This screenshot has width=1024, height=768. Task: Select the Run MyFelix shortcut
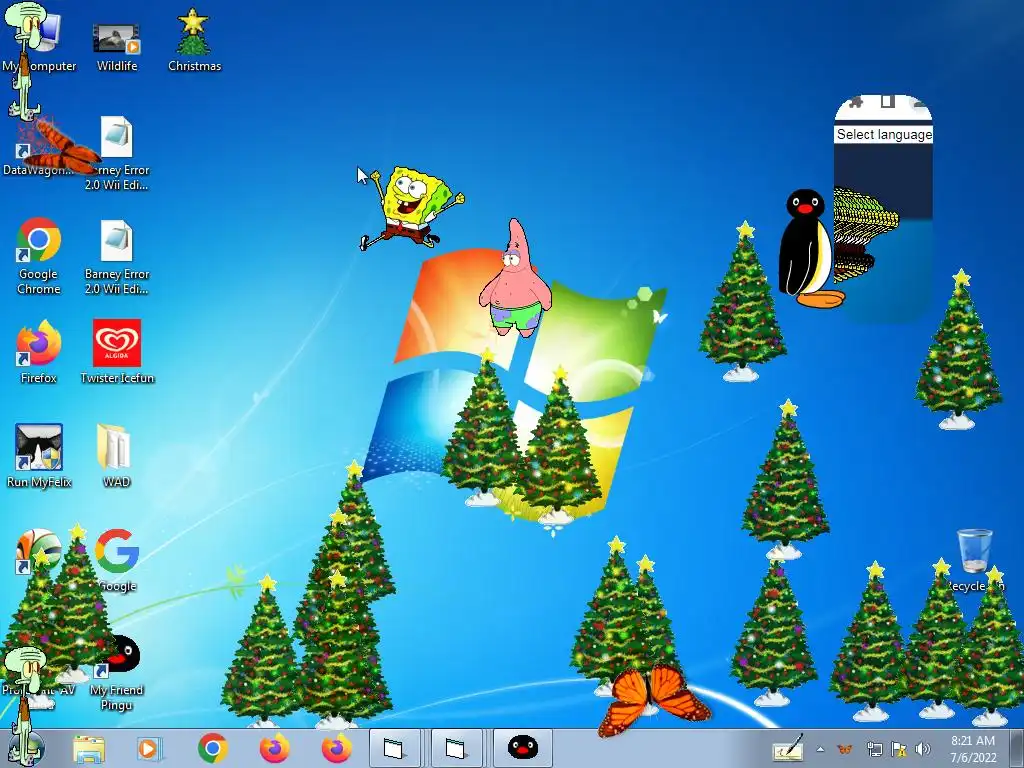pyautogui.click(x=39, y=456)
